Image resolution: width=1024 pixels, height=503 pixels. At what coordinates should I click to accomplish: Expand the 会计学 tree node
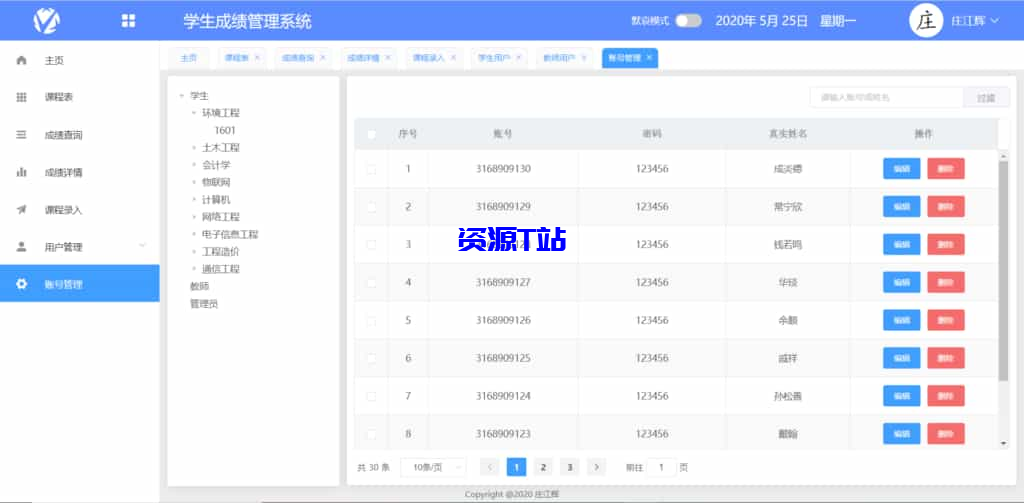(194, 165)
